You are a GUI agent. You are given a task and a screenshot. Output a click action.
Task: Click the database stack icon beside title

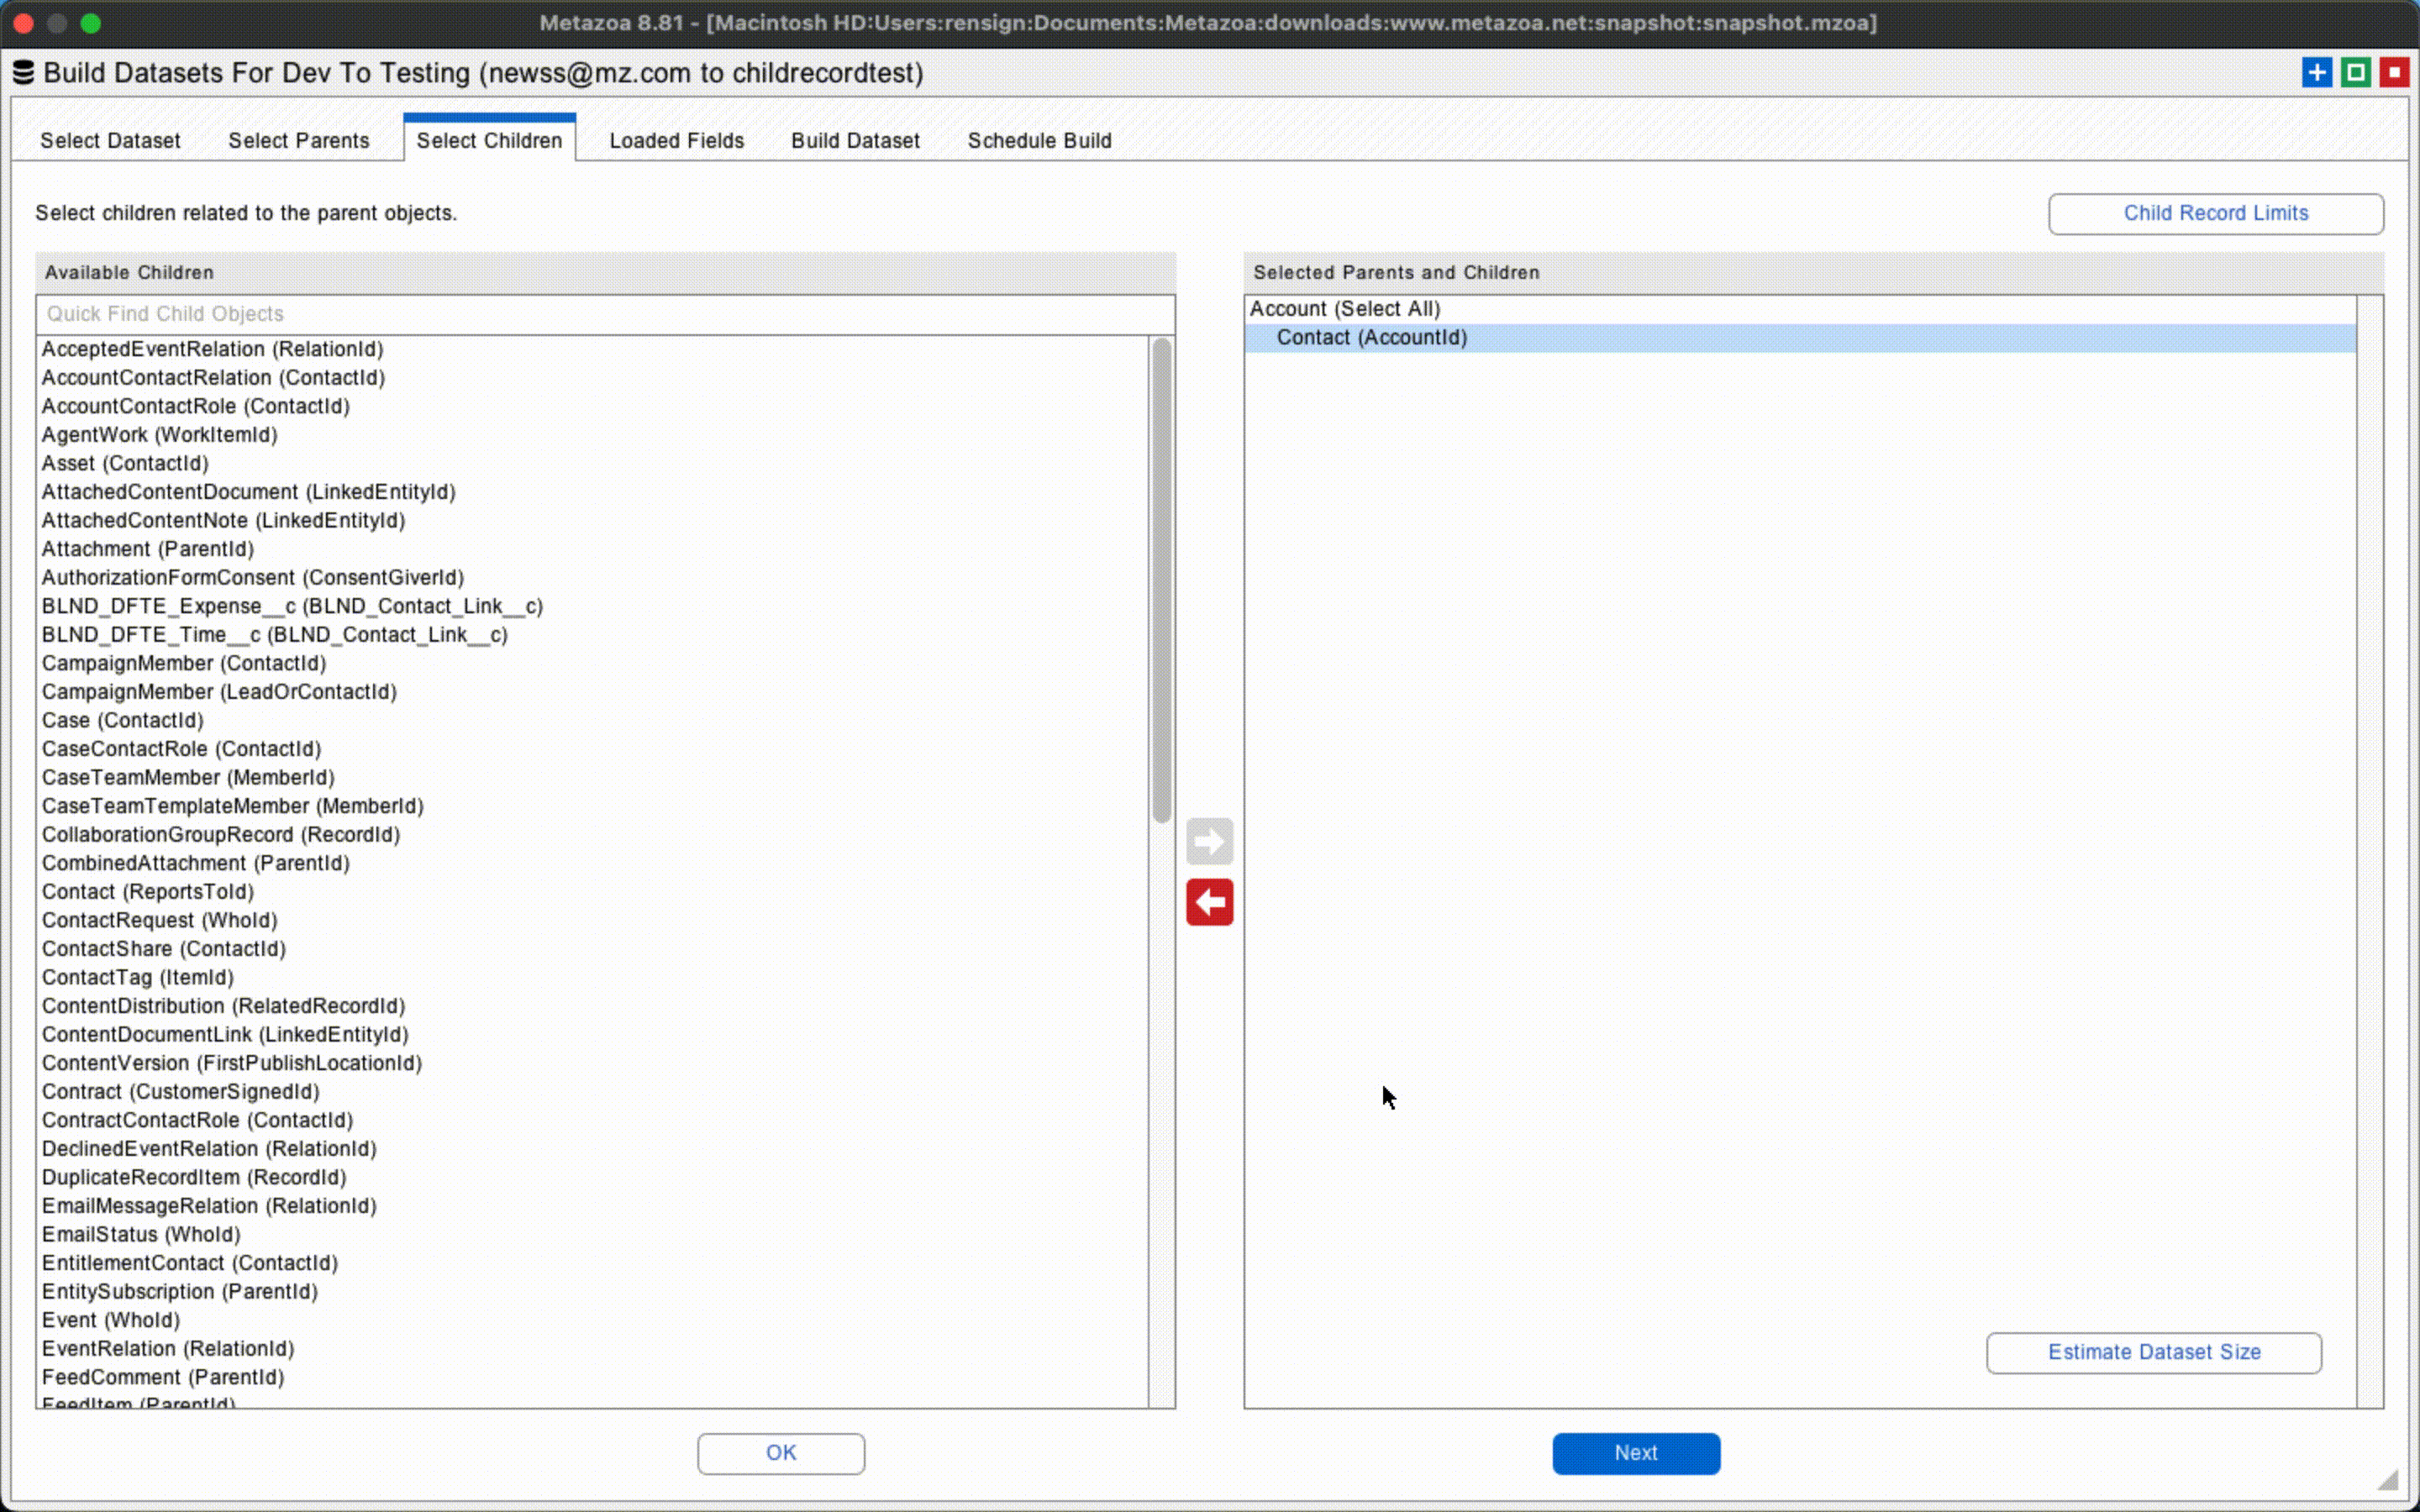pos(23,73)
